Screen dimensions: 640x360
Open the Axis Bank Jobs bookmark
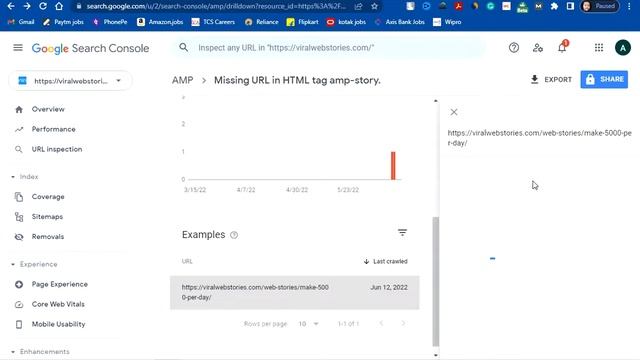[x=399, y=22]
